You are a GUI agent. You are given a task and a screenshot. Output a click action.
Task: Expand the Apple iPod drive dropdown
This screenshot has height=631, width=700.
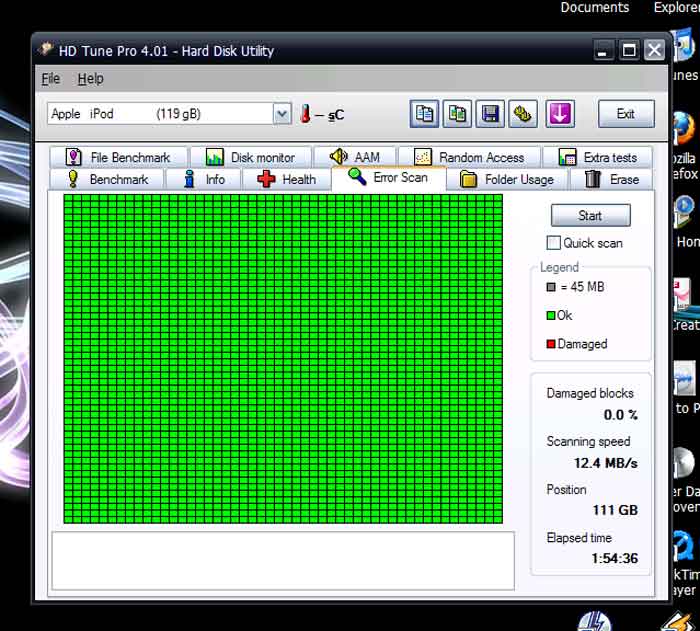click(x=281, y=114)
